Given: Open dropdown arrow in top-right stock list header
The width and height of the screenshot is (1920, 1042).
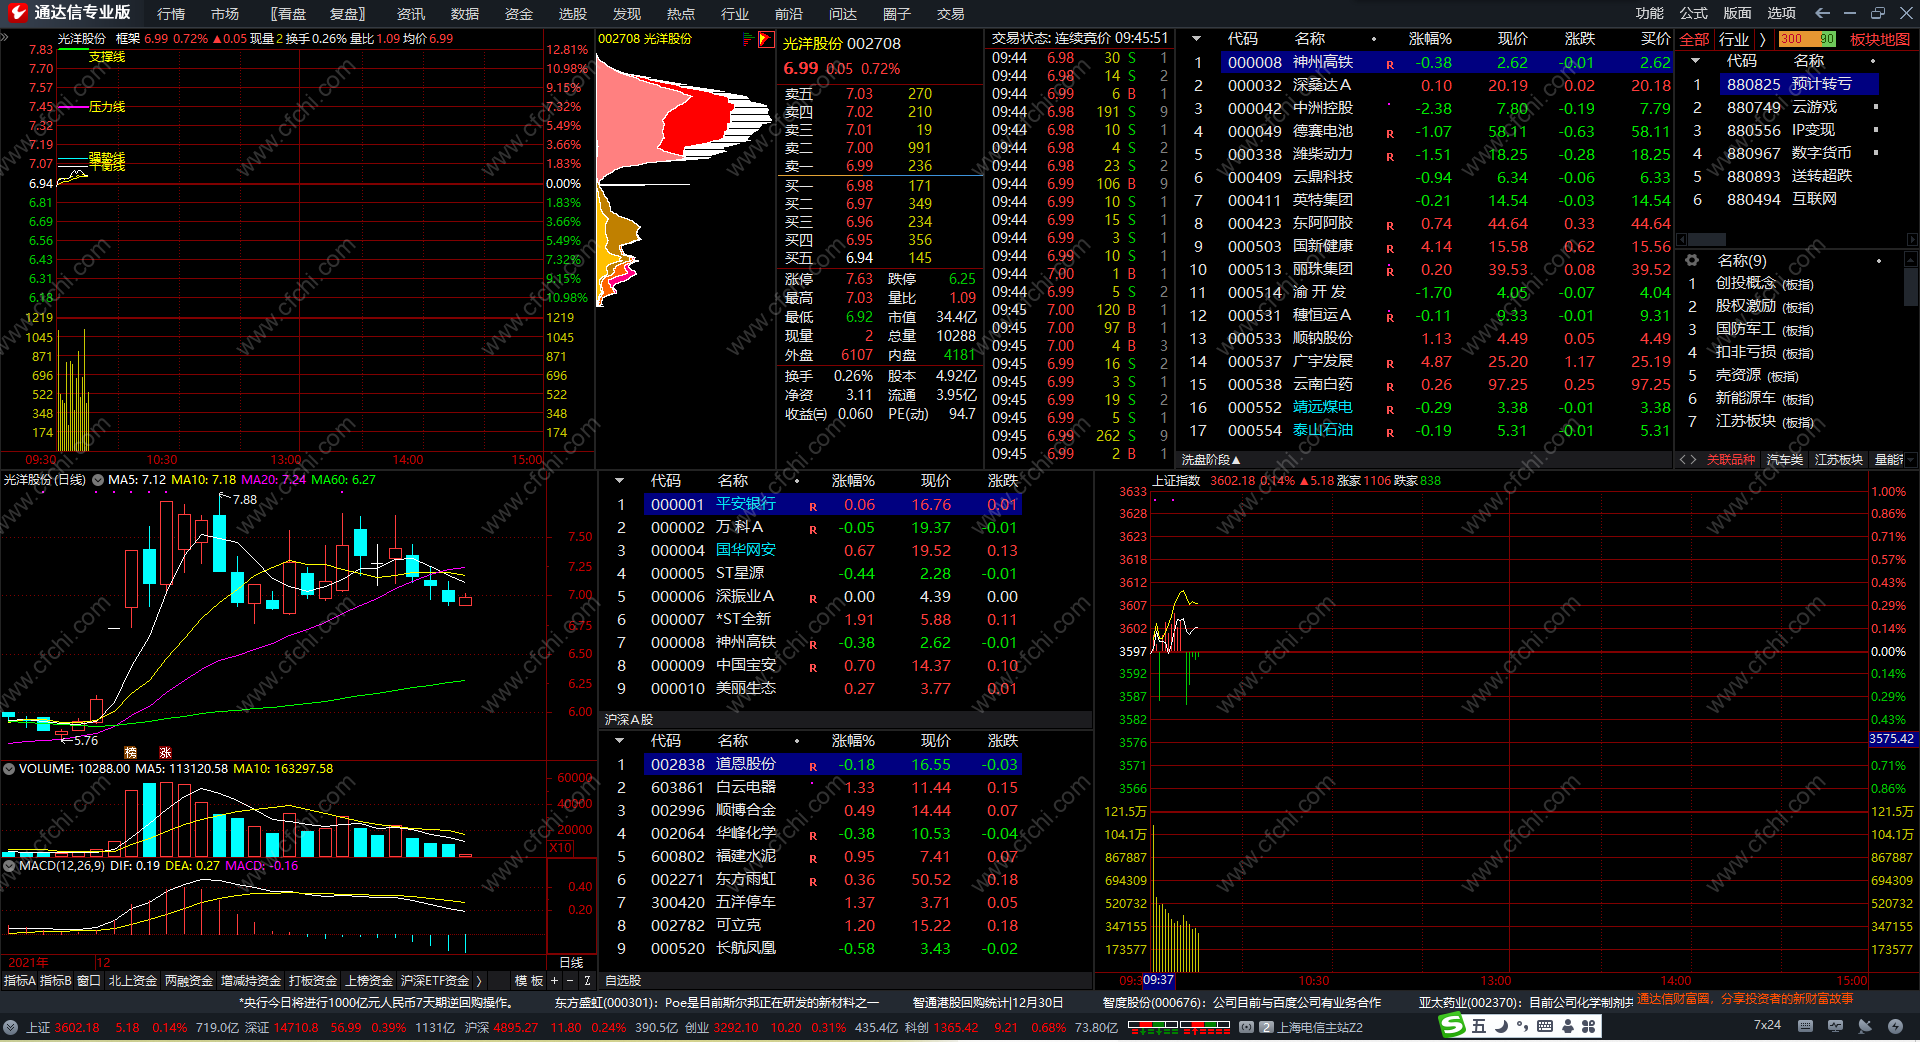Looking at the screenshot, I should (x=1196, y=39).
